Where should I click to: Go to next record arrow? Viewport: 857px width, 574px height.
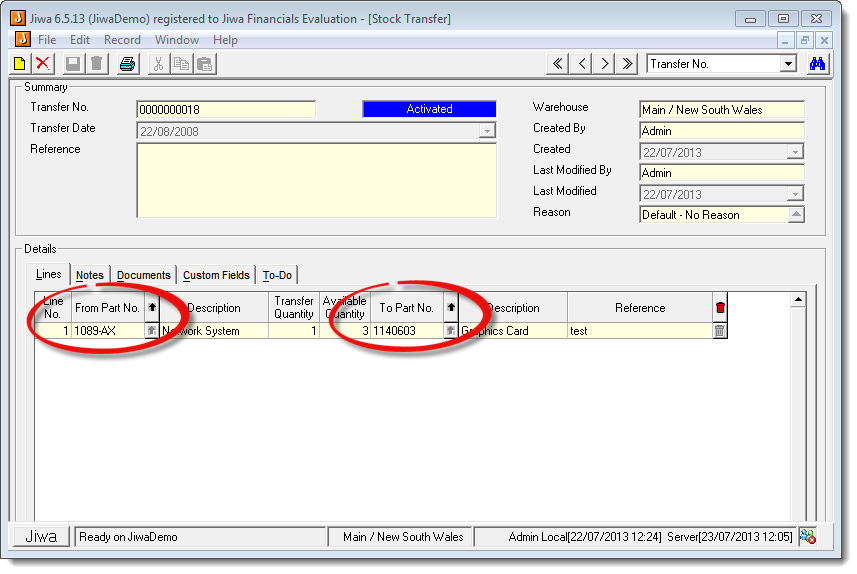(604, 64)
